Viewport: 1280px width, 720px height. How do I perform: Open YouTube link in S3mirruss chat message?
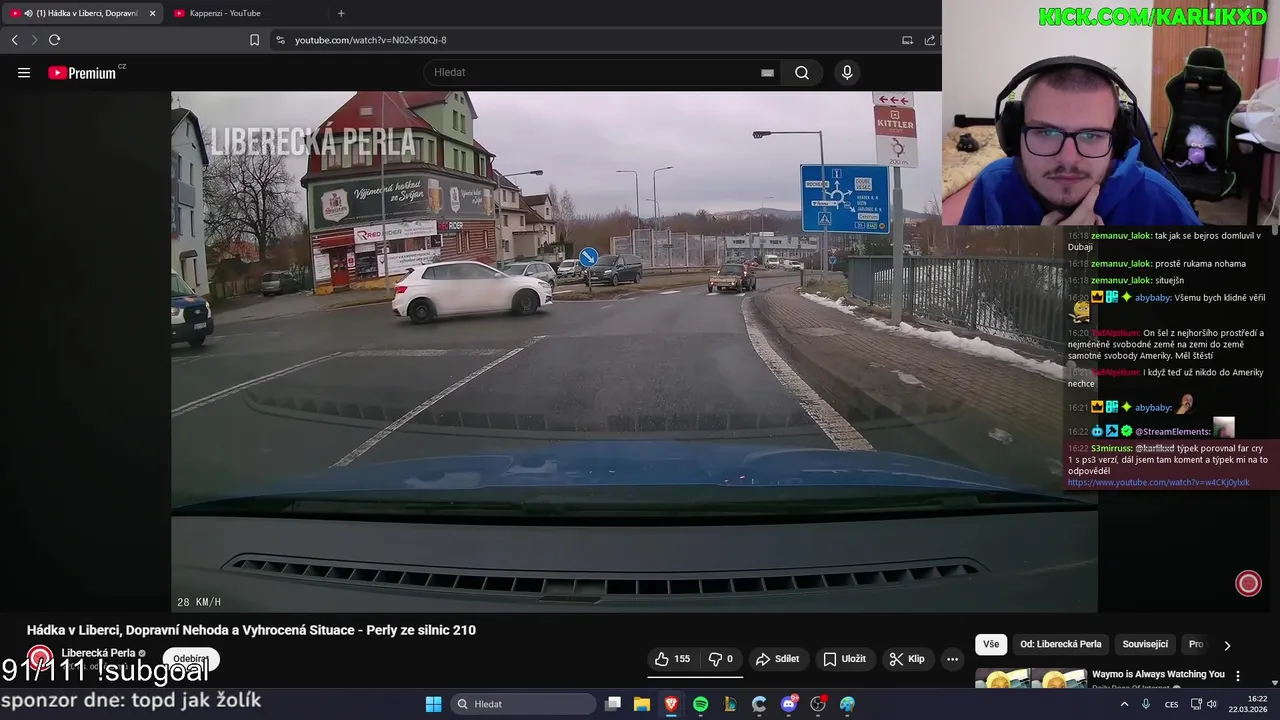(1158, 483)
